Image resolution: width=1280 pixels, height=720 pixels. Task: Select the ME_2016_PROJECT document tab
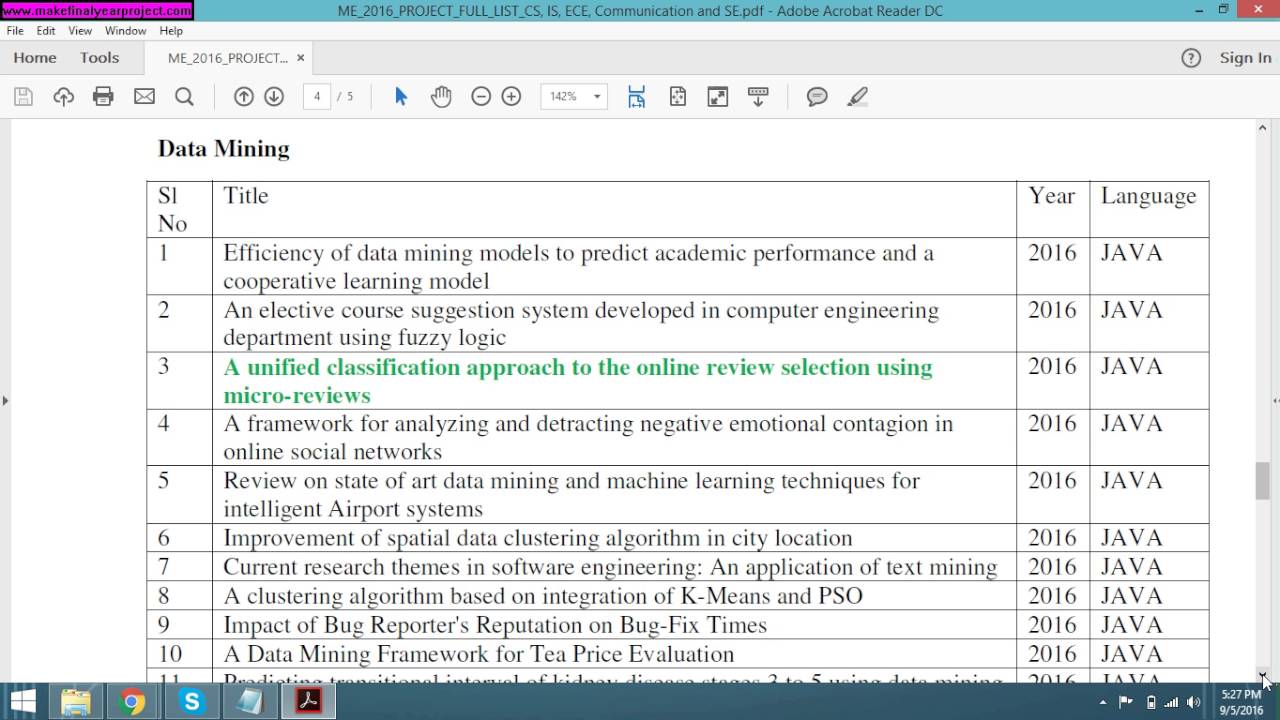(x=228, y=58)
